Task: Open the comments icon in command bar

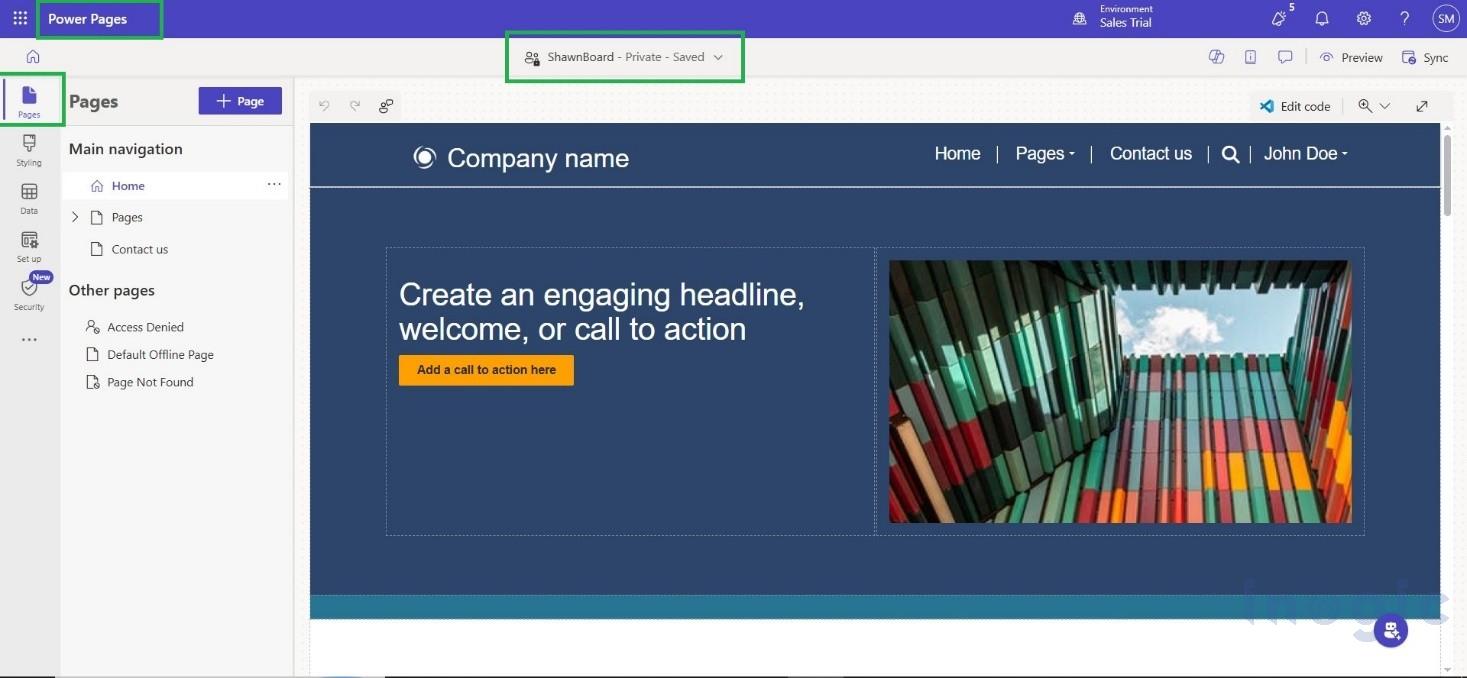Action: pos(1285,57)
